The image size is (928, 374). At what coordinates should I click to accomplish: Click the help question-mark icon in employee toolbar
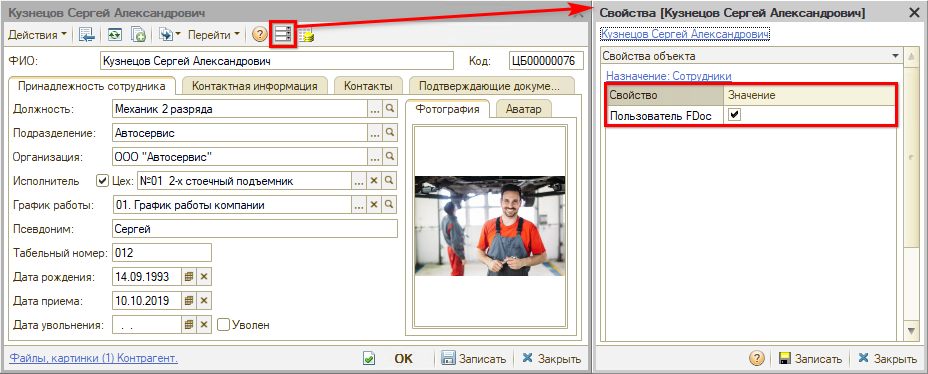coord(259,35)
